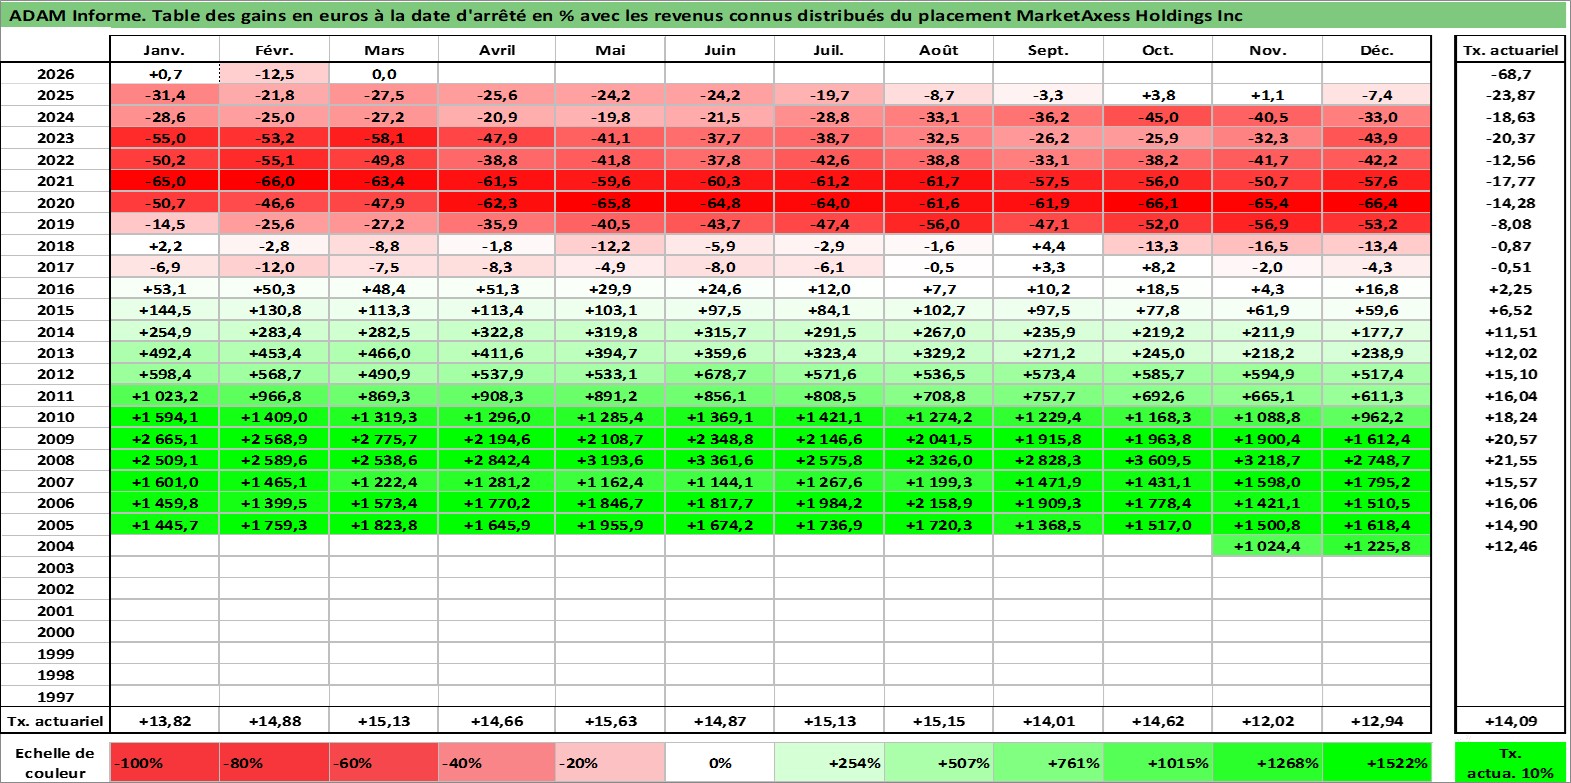Click the ADAM Informe title bar text
This screenshot has width=1571, height=783.
coord(626,15)
